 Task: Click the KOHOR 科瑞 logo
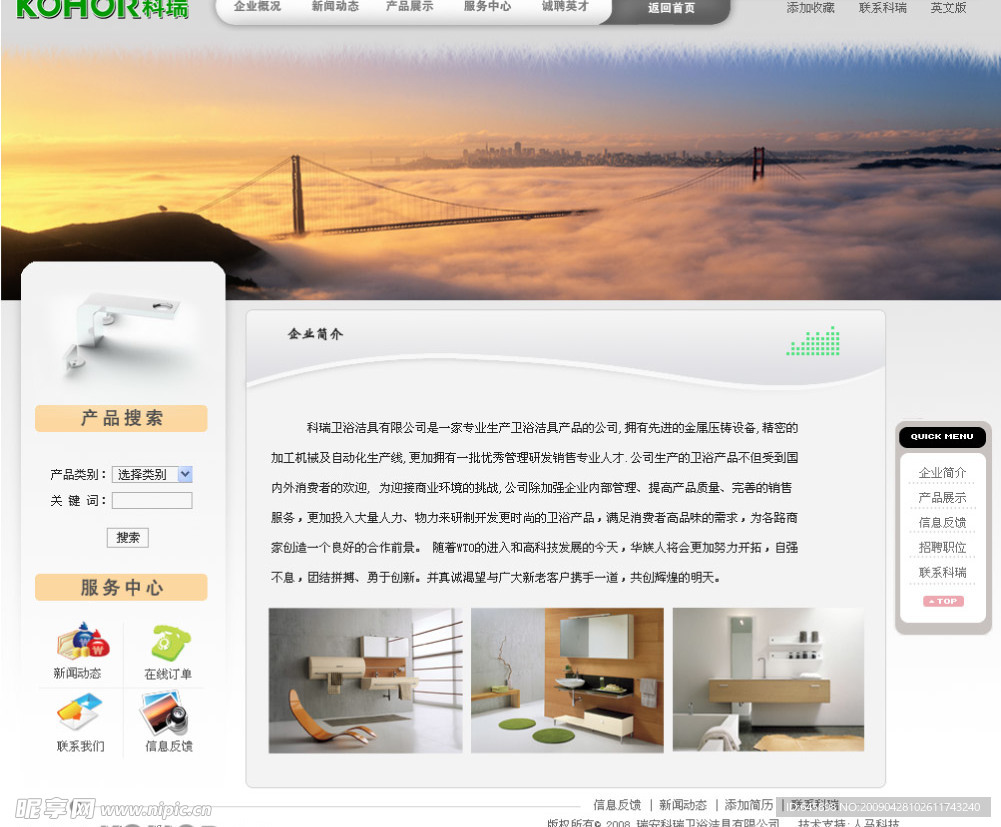tap(102, 9)
